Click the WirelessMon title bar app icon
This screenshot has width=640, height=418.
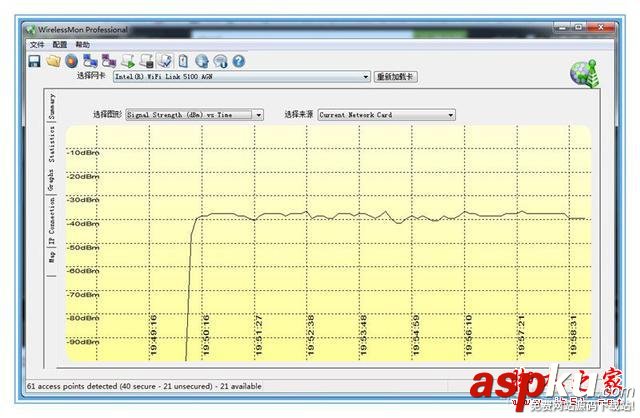pyautogui.click(x=31, y=30)
